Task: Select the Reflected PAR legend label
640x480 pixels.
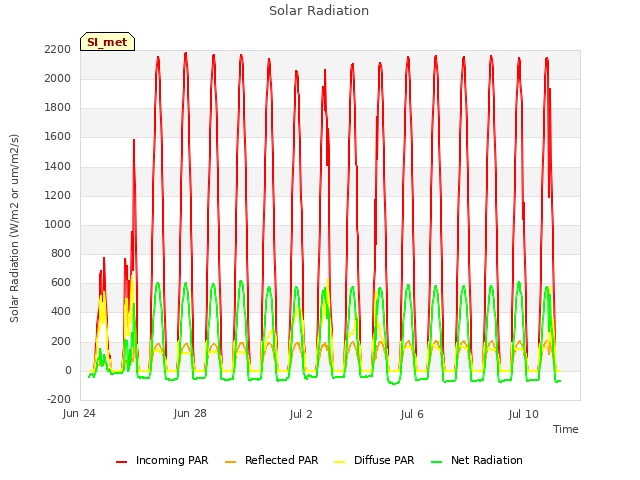Action: tap(281, 460)
